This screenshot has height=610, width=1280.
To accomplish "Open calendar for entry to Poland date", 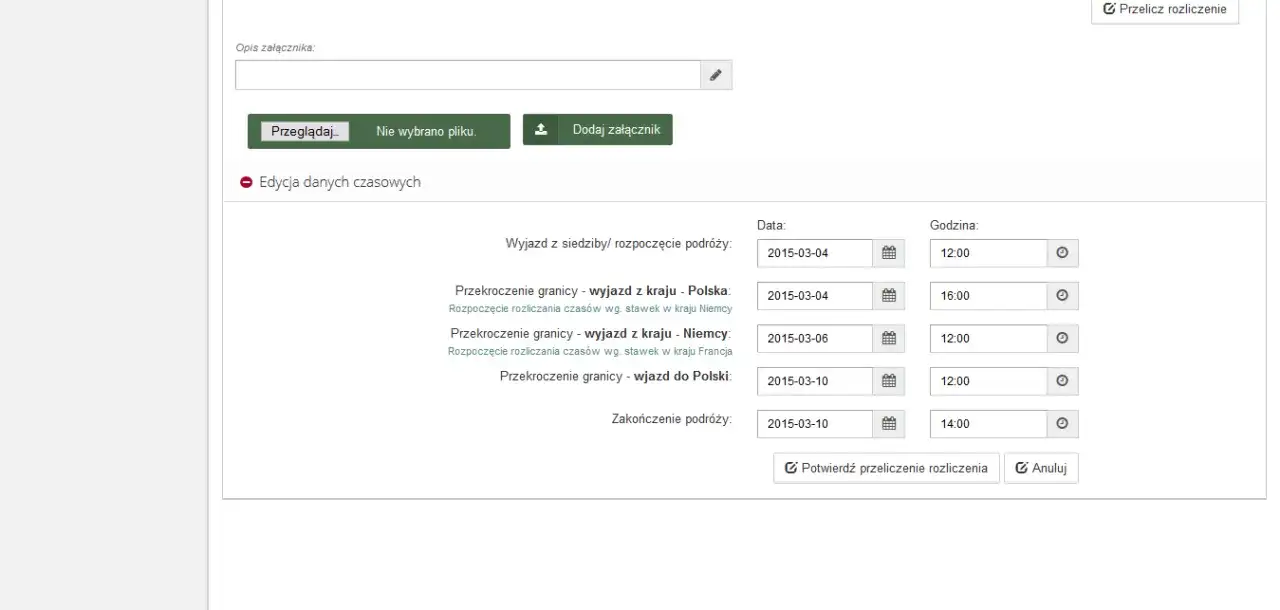I will pyautogui.click(x=888, y=381).
